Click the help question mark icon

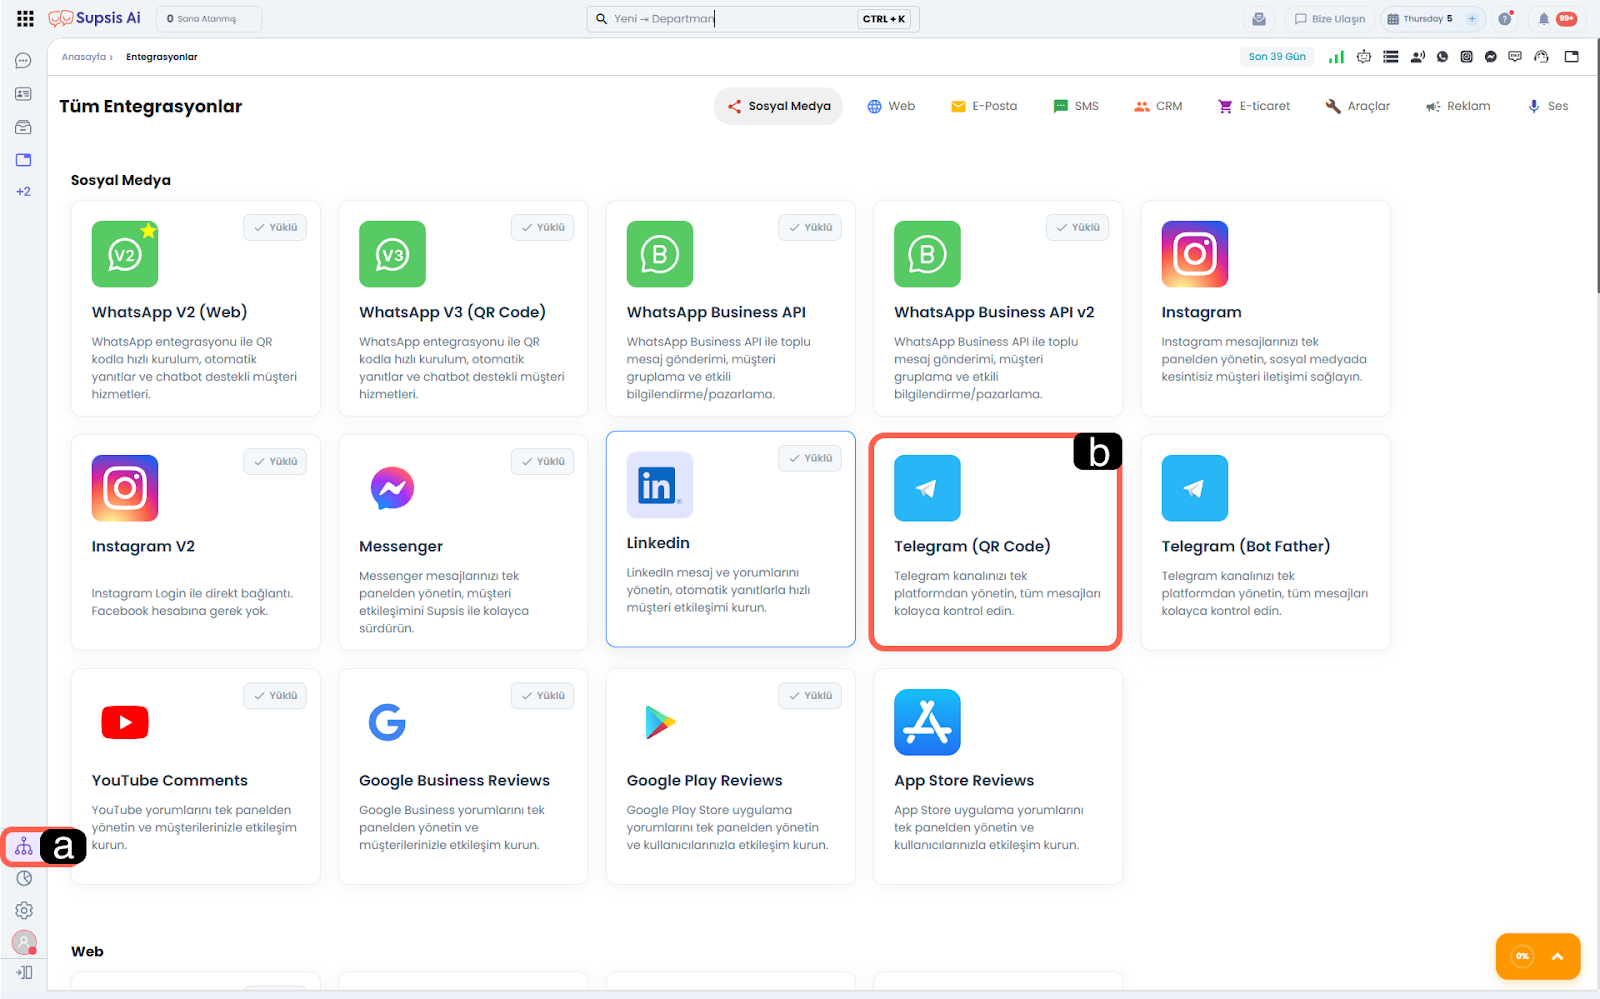pyautogui.click(x=1504, y=19)
